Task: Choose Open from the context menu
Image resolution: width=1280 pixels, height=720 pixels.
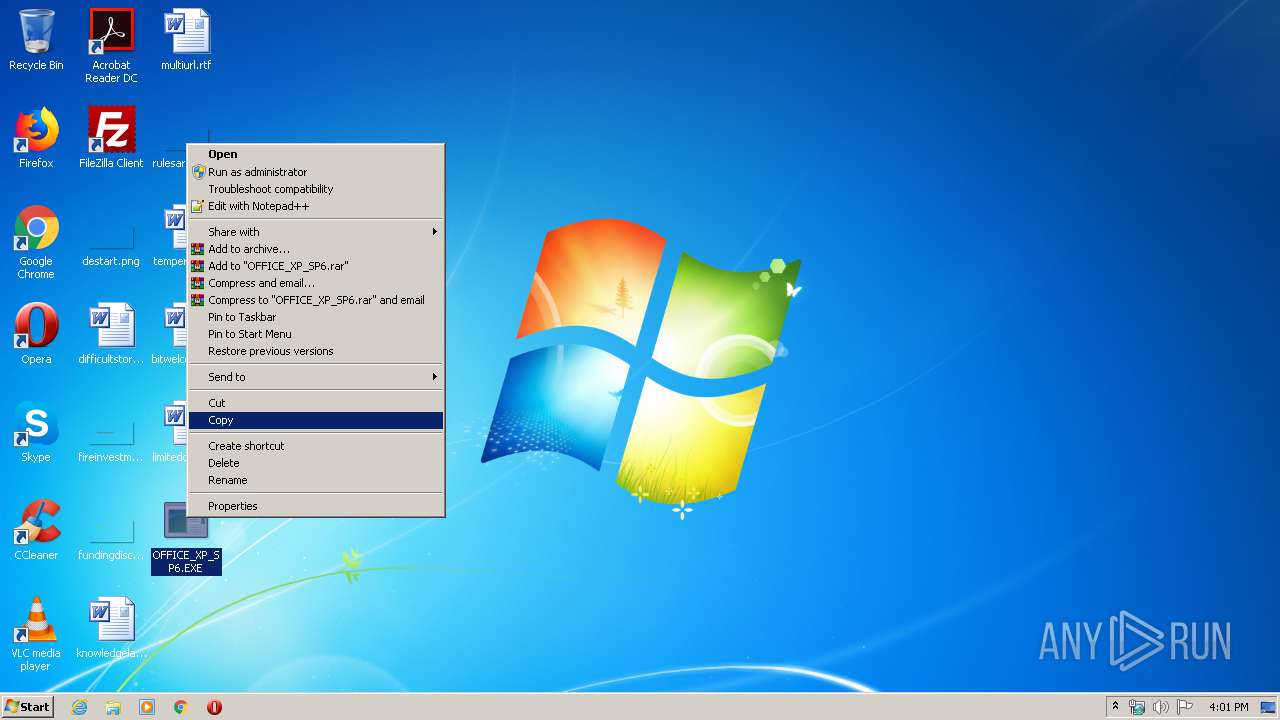Action: pyautogui.click(x=316, y=154)
